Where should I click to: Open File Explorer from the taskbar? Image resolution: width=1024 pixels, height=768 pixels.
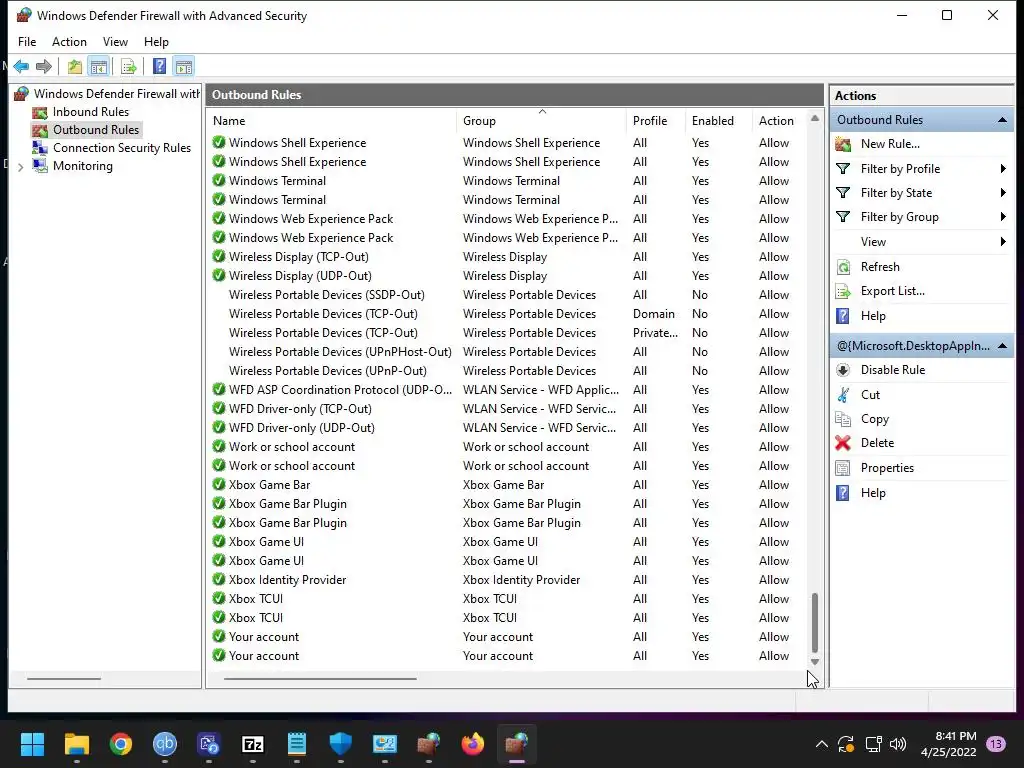(x=76, y=744)
